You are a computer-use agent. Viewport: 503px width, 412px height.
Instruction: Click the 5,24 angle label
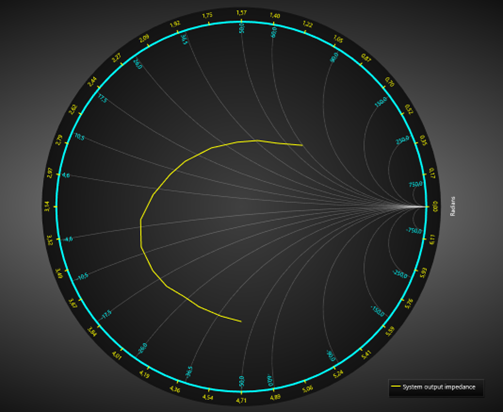pyautogui.click(x=338, y=374)
